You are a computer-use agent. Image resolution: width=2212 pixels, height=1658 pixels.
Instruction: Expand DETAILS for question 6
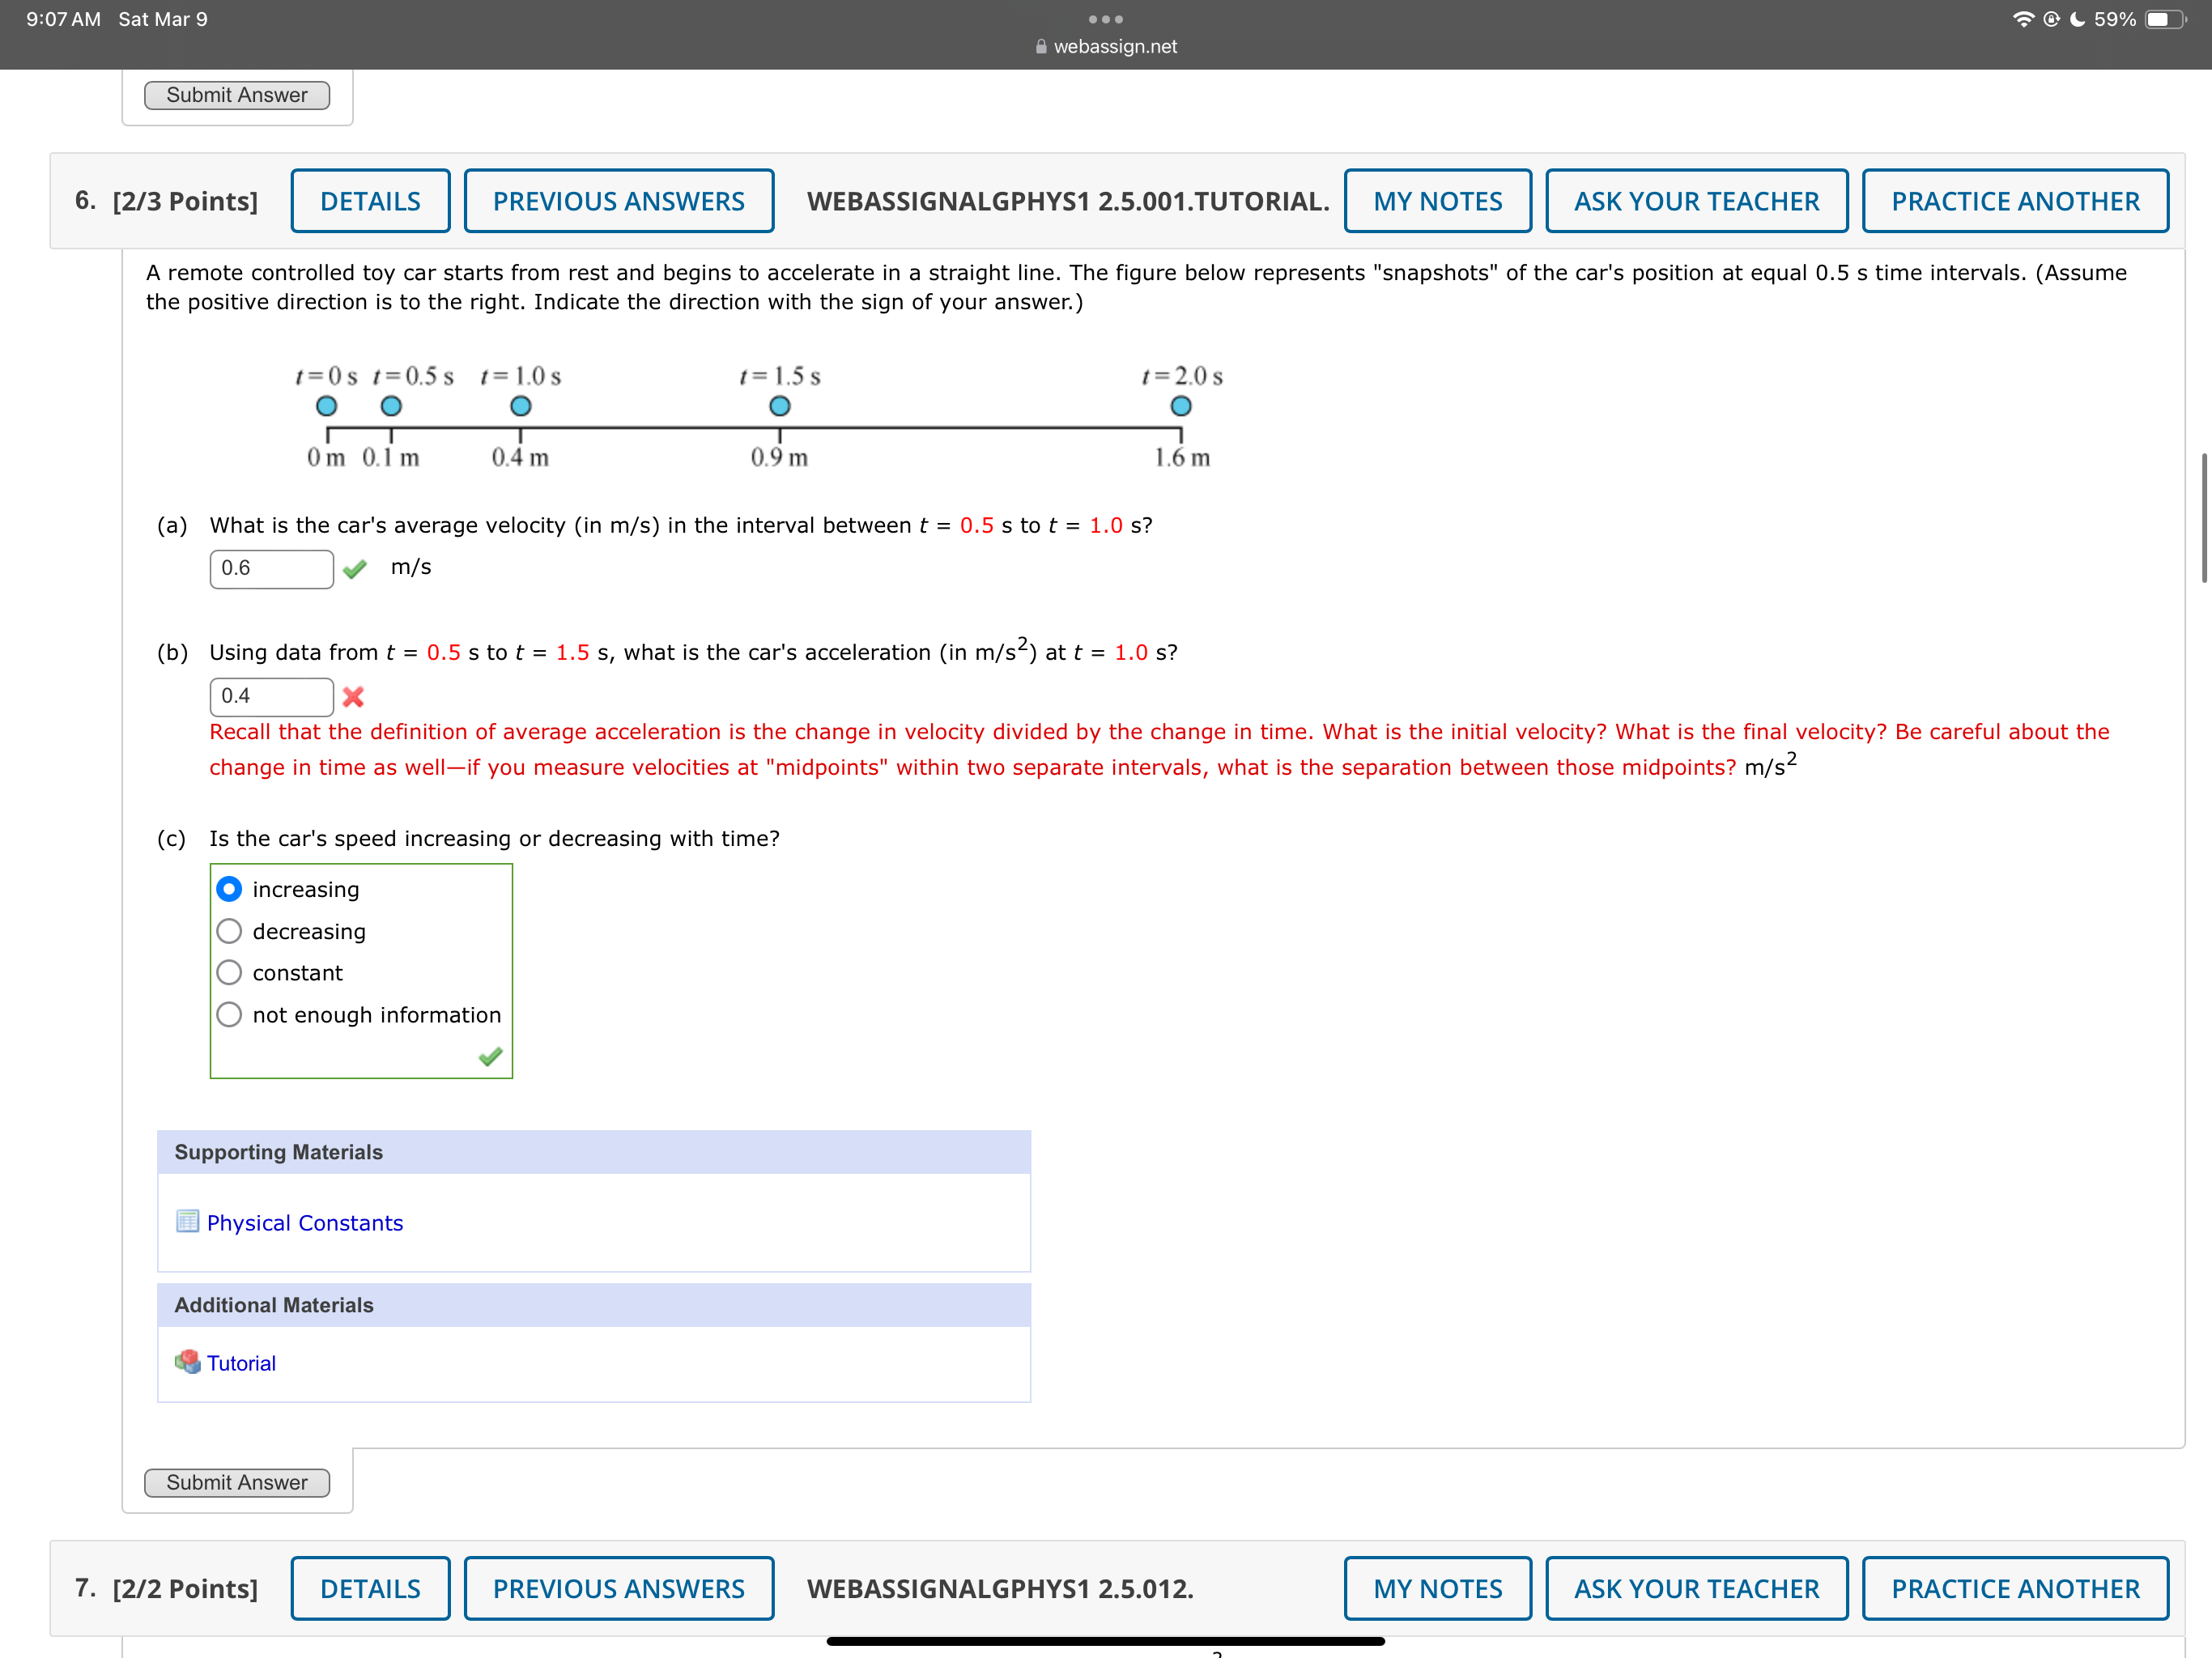pos(370,201)
